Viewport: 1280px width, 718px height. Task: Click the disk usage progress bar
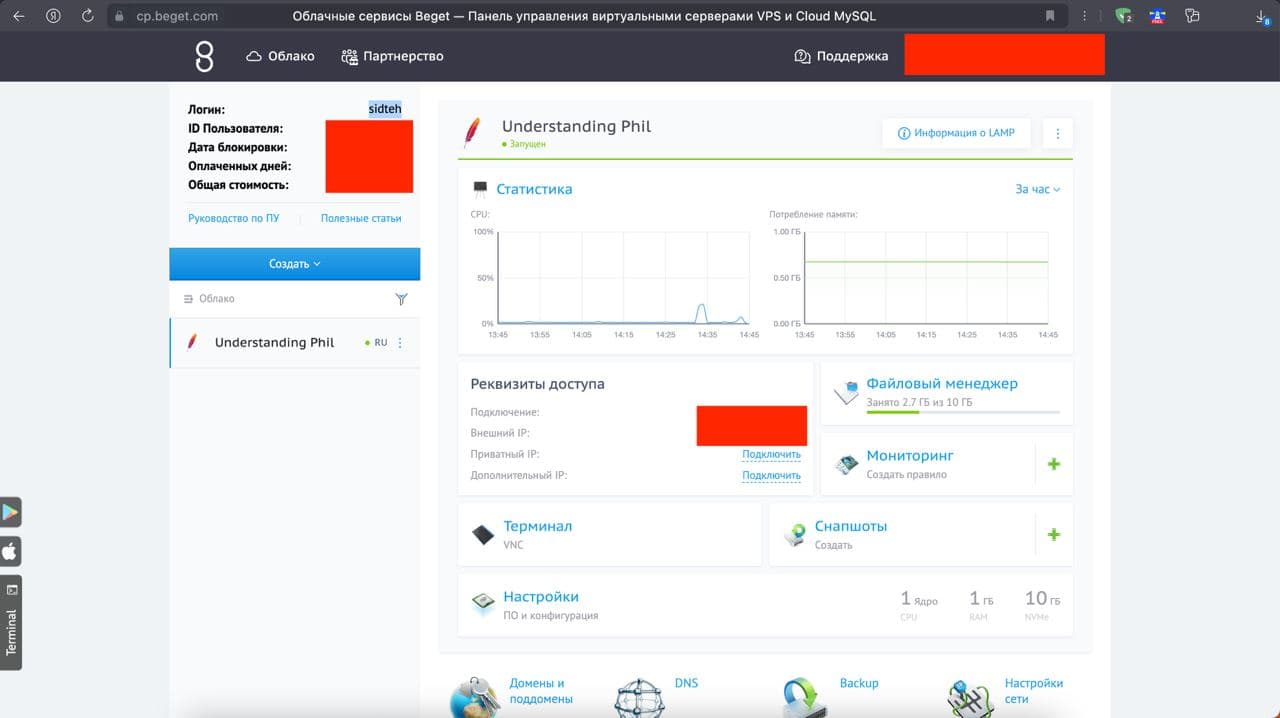click(963, 412)
